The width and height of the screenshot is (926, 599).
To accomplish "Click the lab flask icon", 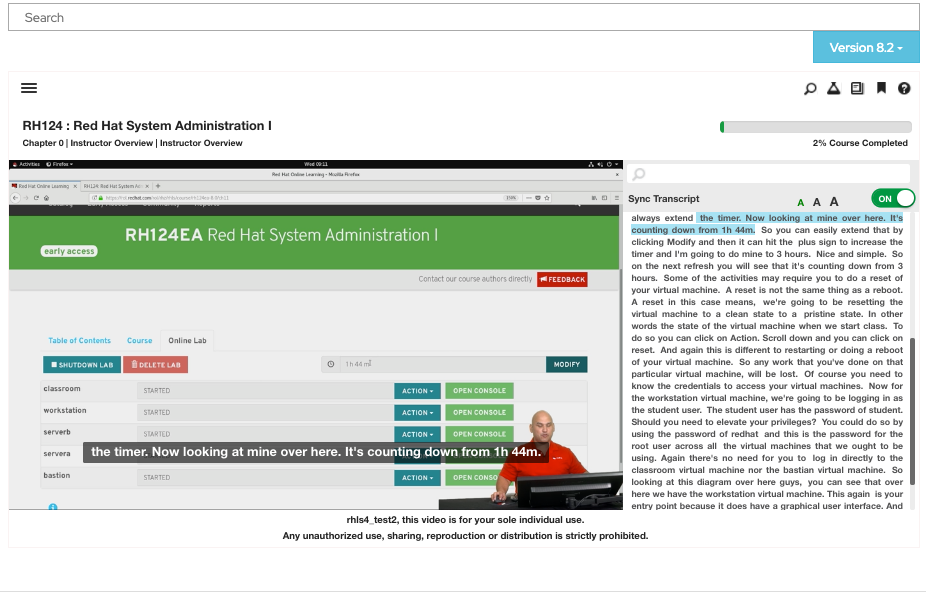I will pyautogui.click(x=833, y=88).
